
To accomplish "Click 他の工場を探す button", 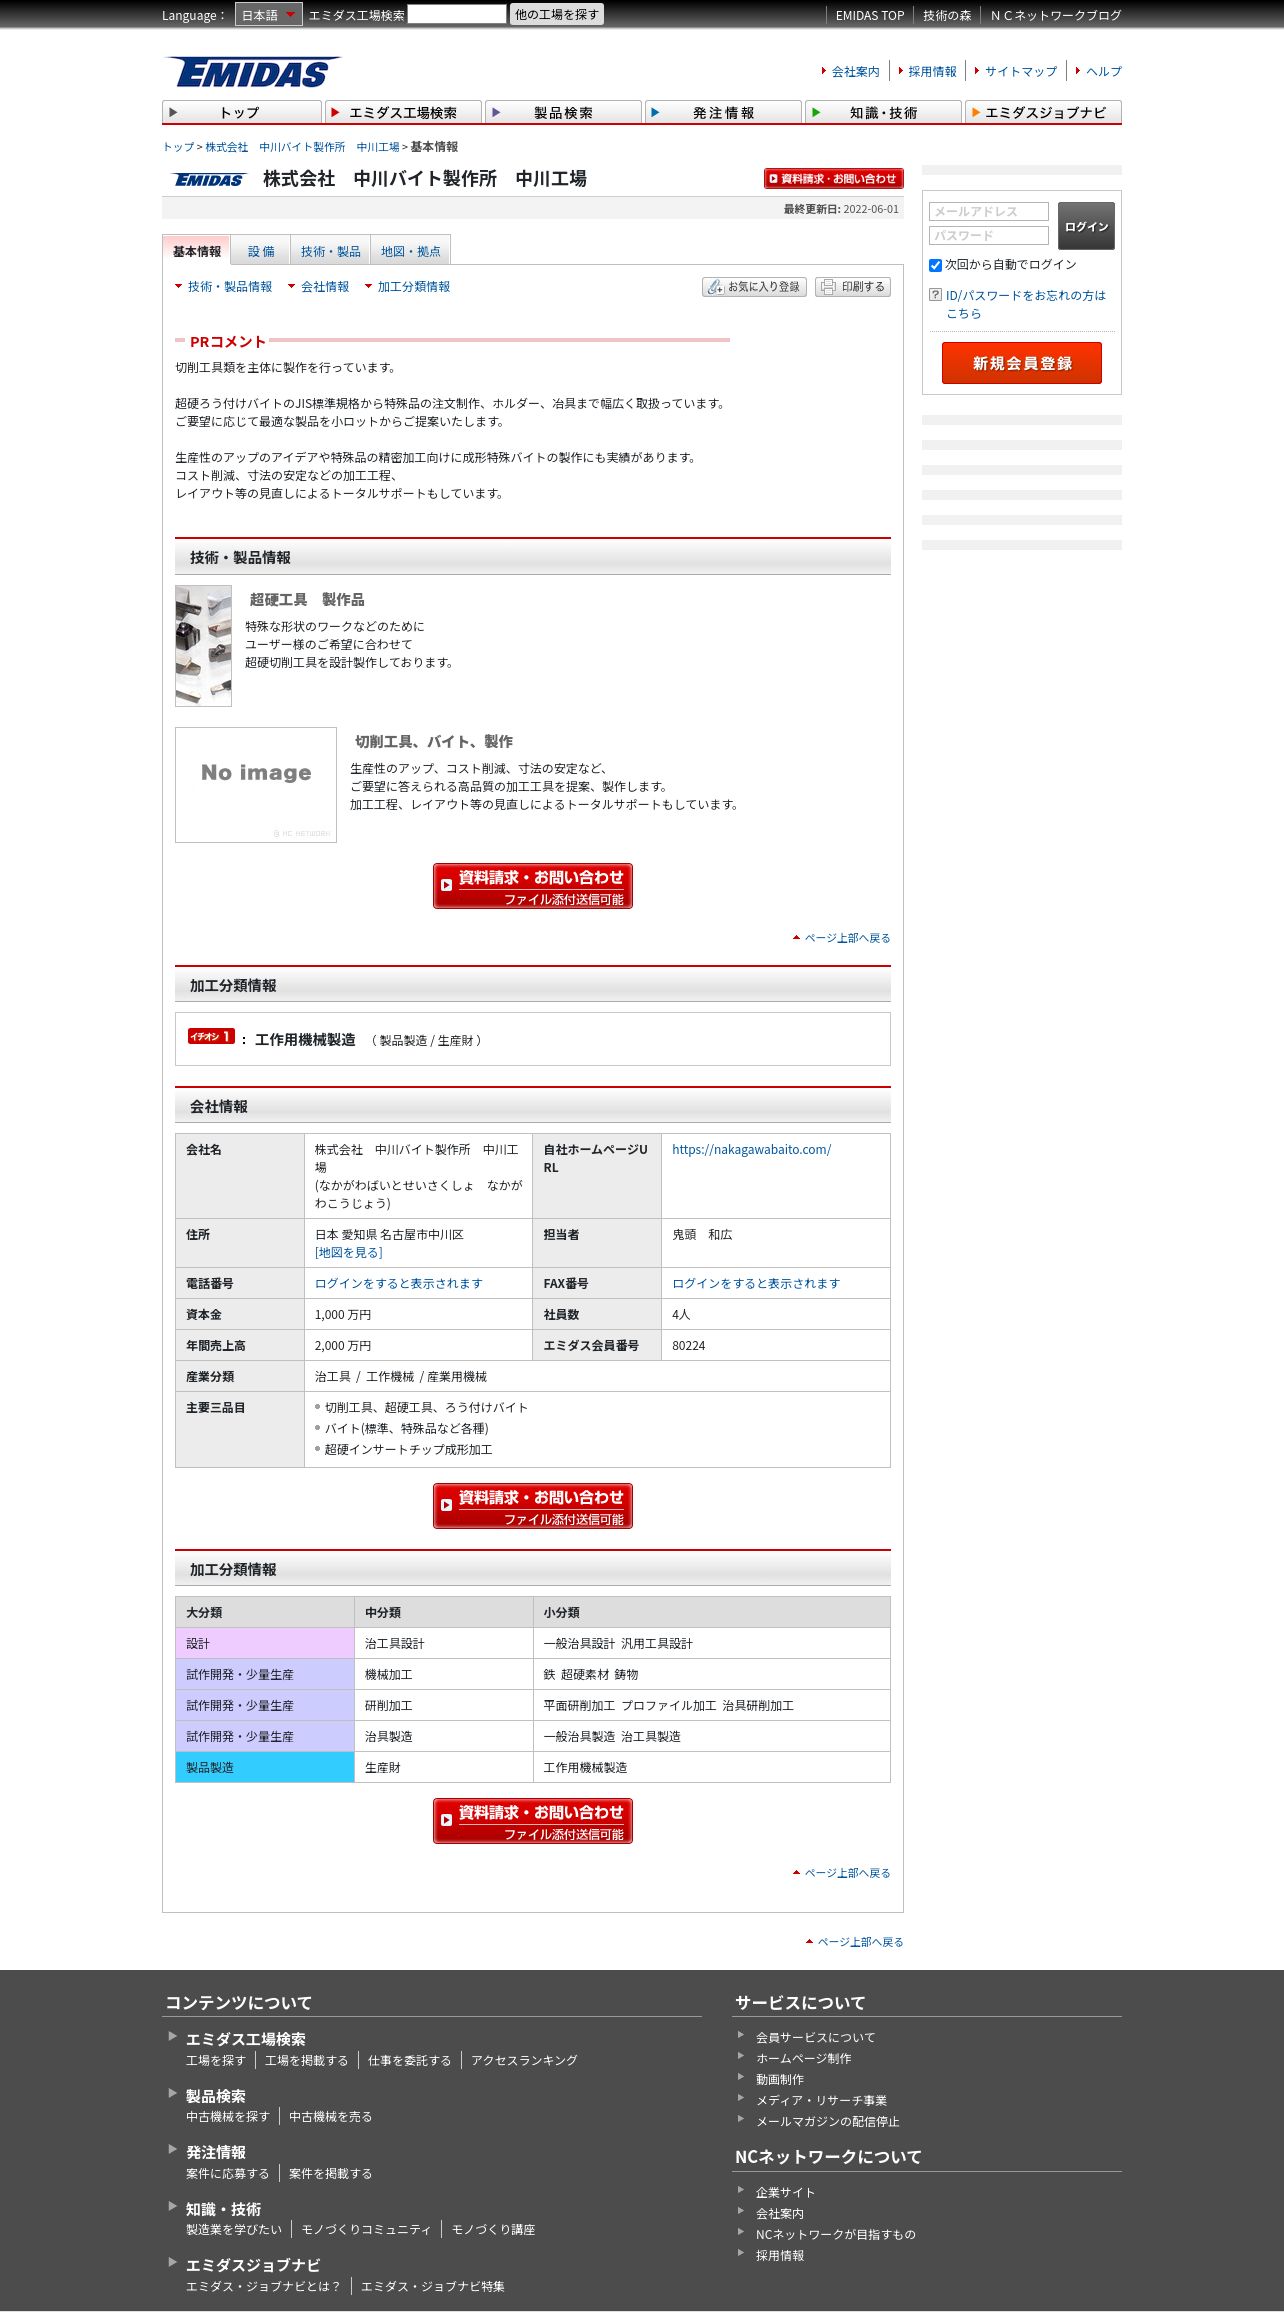I will tap(557, 14).
